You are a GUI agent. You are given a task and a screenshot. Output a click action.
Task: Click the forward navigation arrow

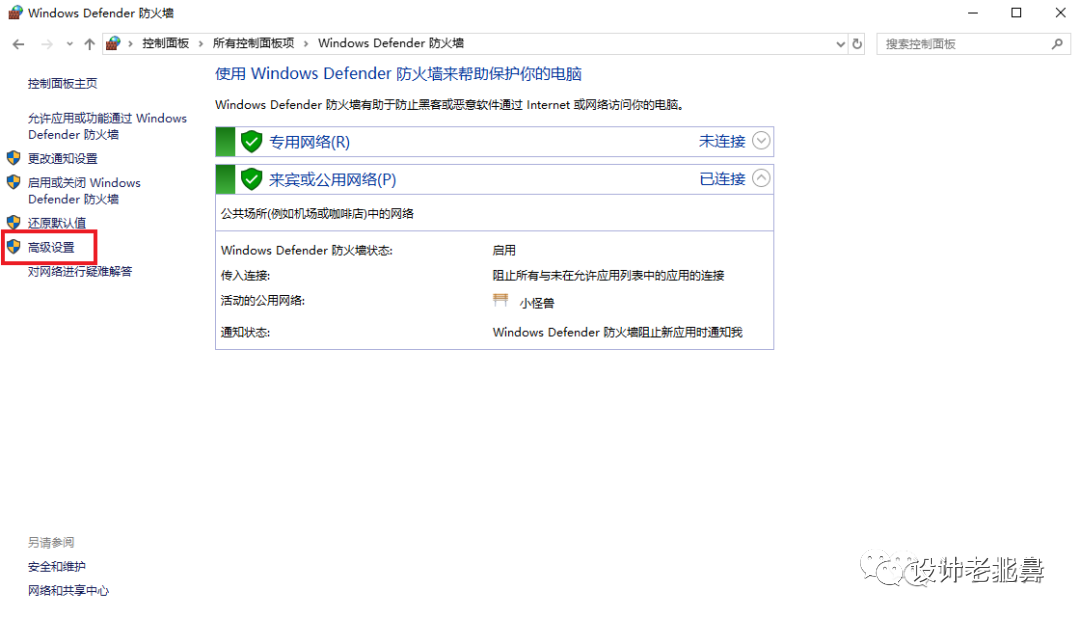(47, 44)
